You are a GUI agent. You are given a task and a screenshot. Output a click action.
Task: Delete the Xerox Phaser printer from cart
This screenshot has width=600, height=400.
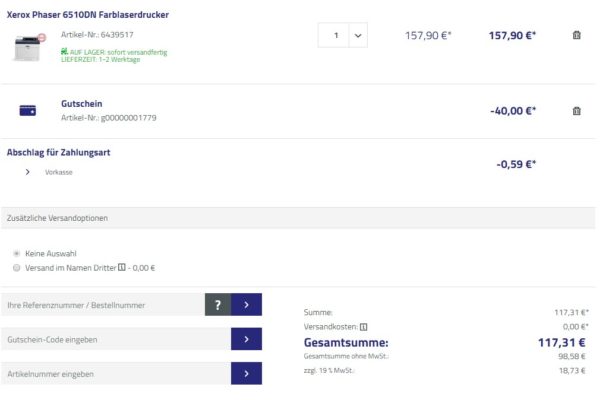click(576, 36)
